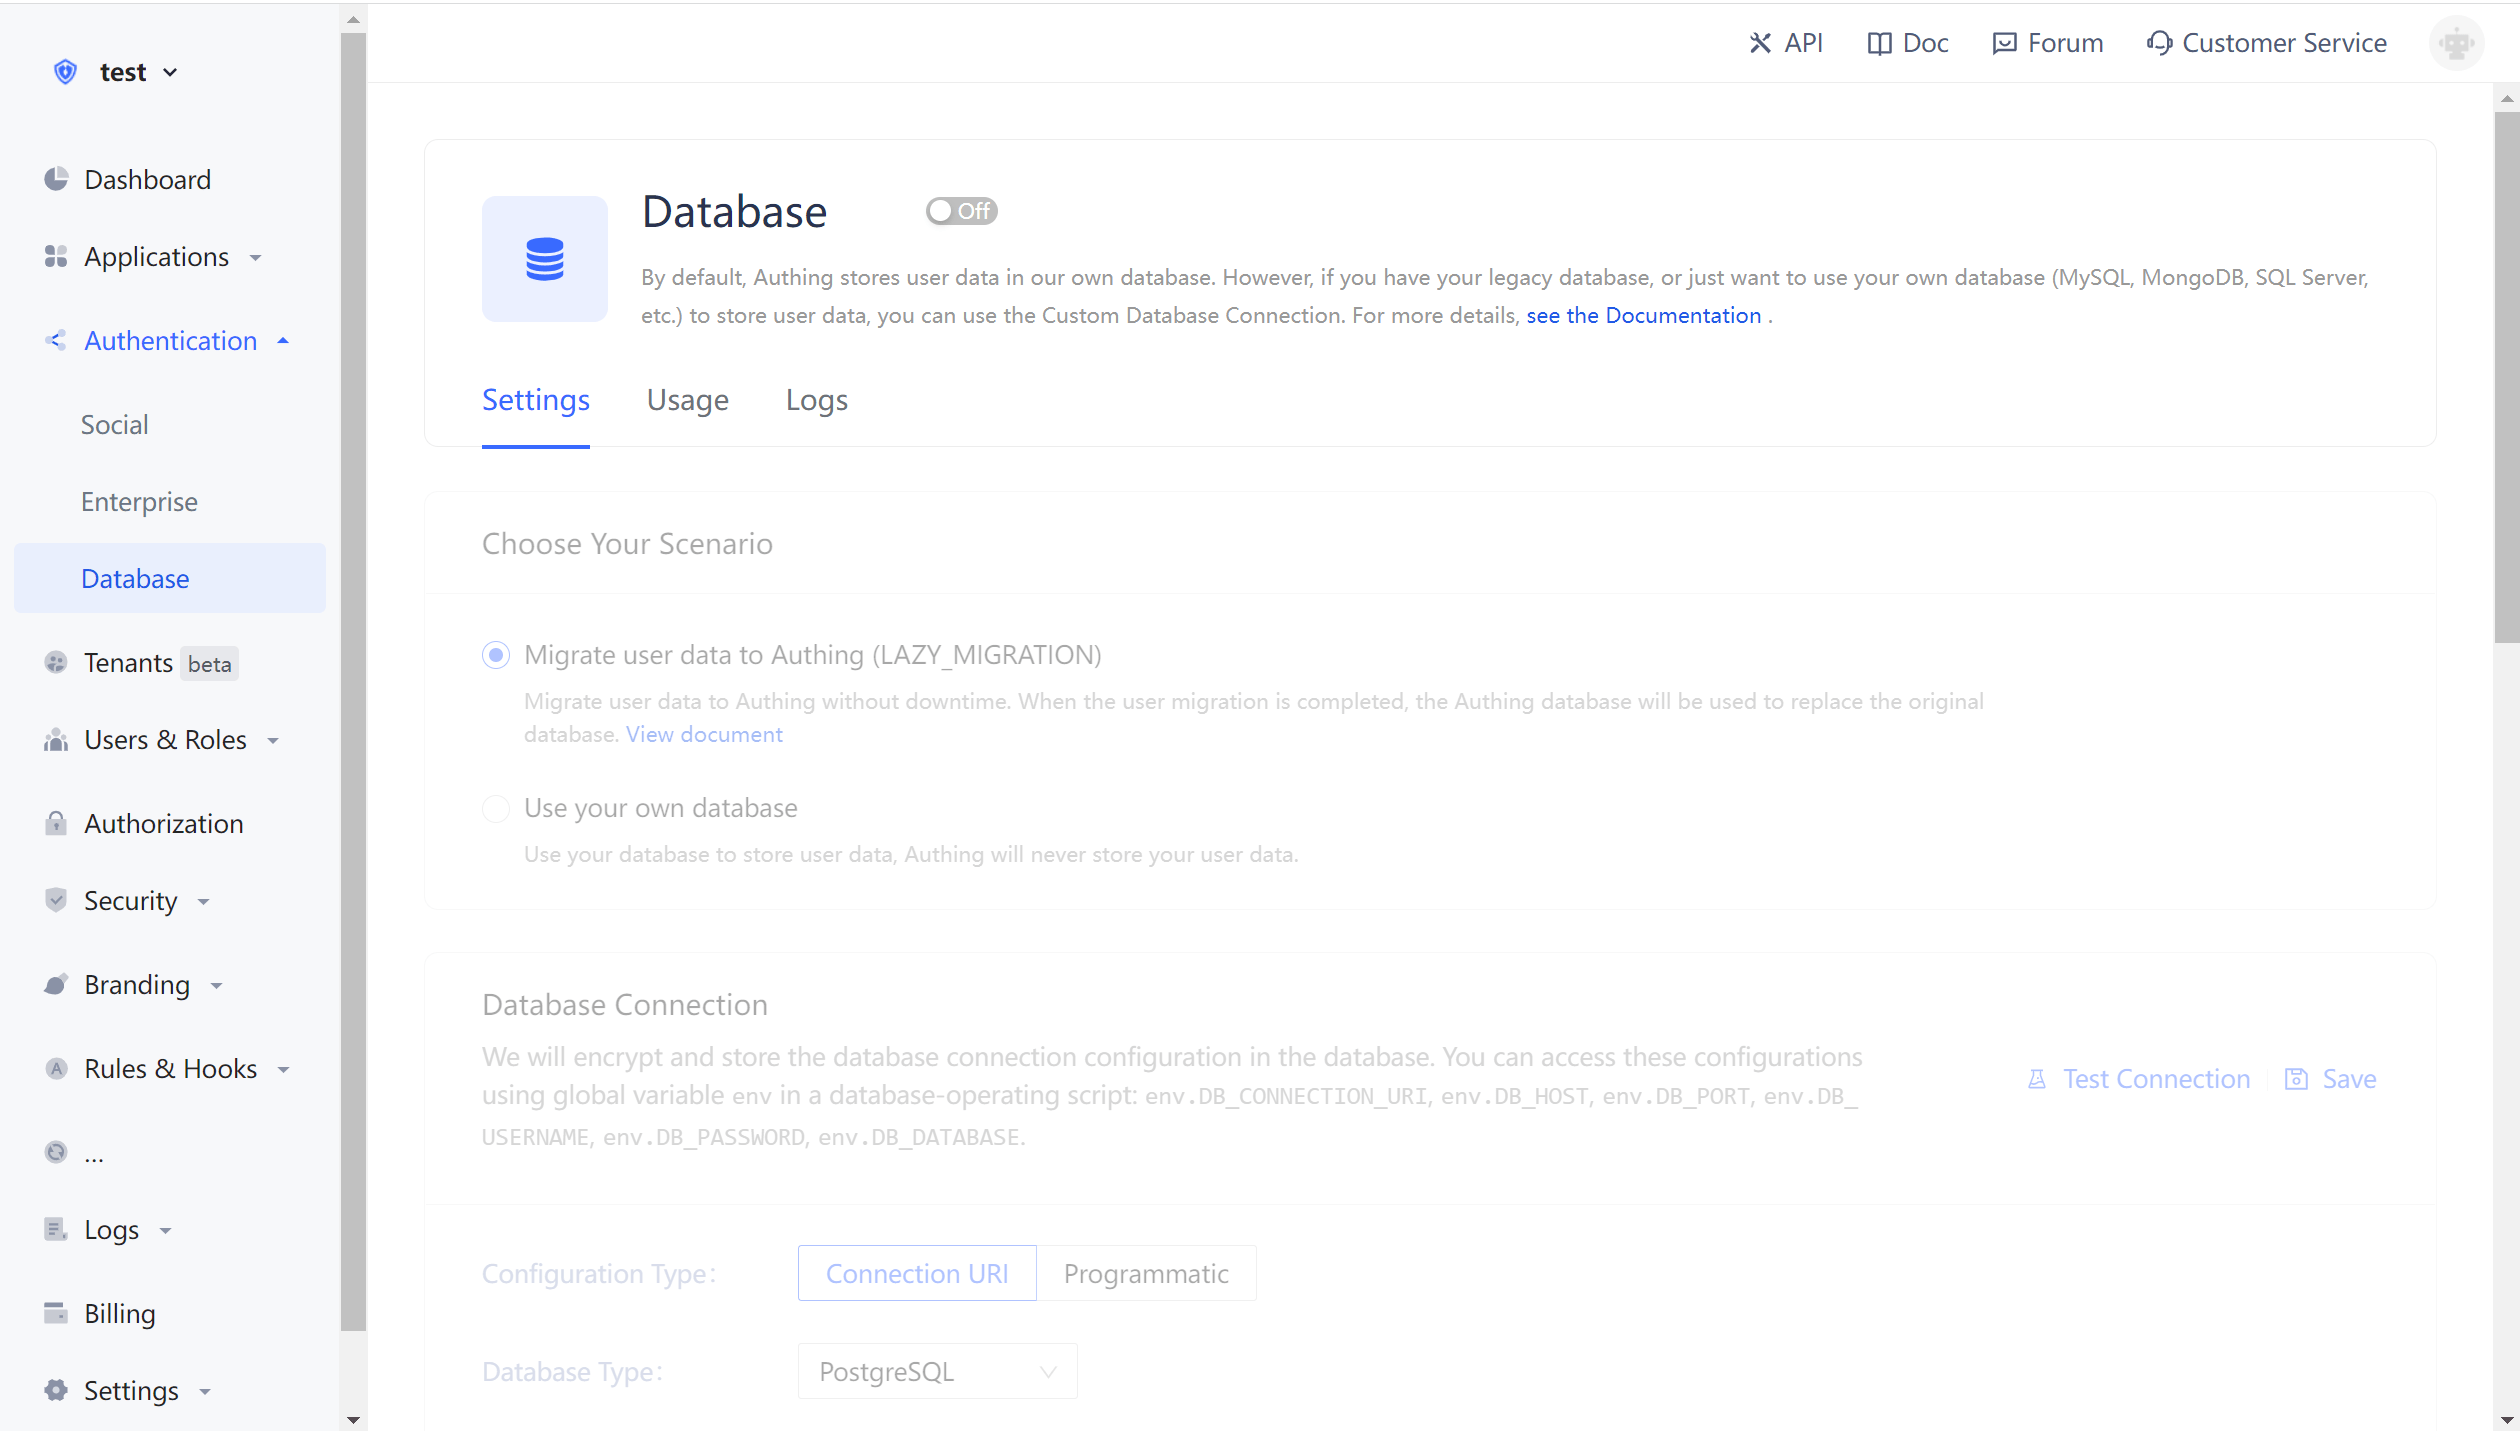Viewport: 2520px width, 1431px height.
Task: Select the LAZY_MIGRATION radio option
Action: coord(496,655)
